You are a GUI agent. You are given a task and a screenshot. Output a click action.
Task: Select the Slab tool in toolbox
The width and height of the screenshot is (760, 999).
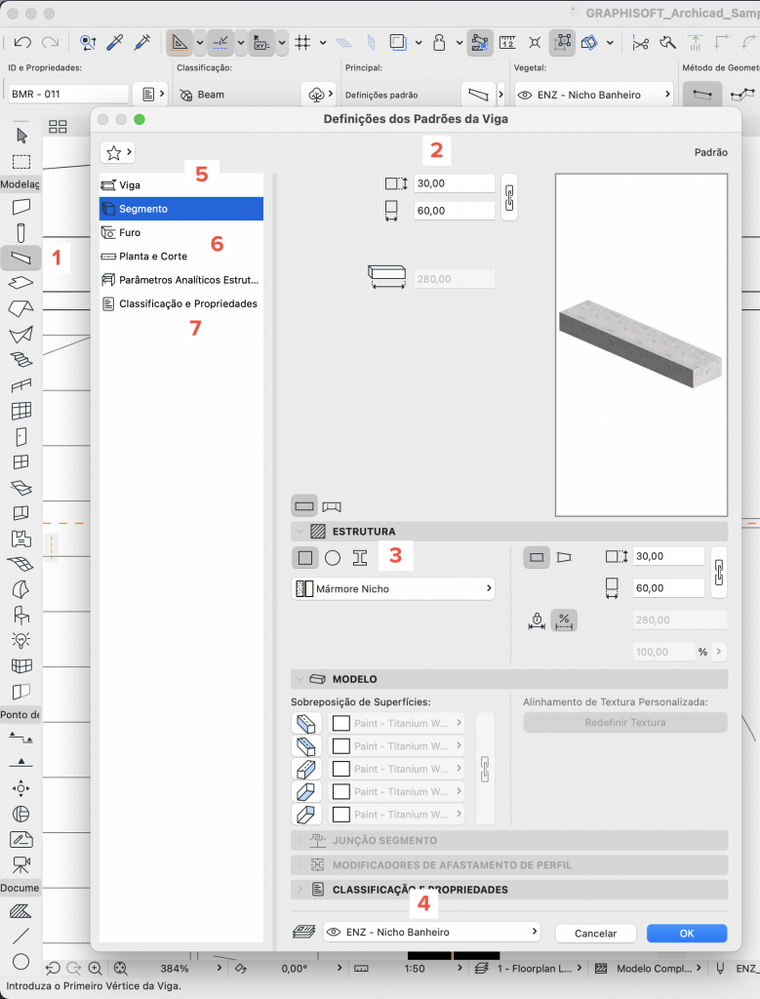point(21,283)
